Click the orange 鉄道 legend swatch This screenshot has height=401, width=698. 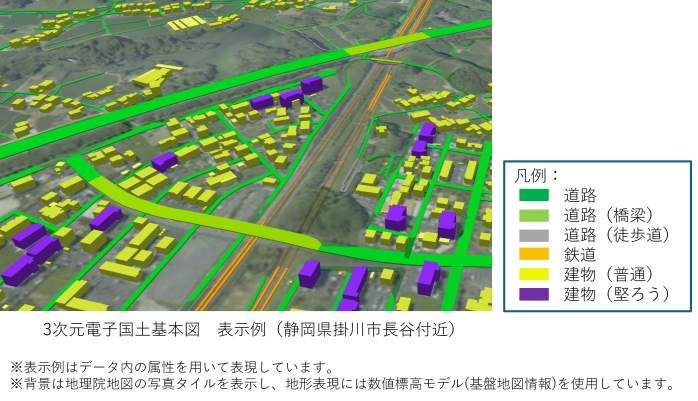[534, 254]
